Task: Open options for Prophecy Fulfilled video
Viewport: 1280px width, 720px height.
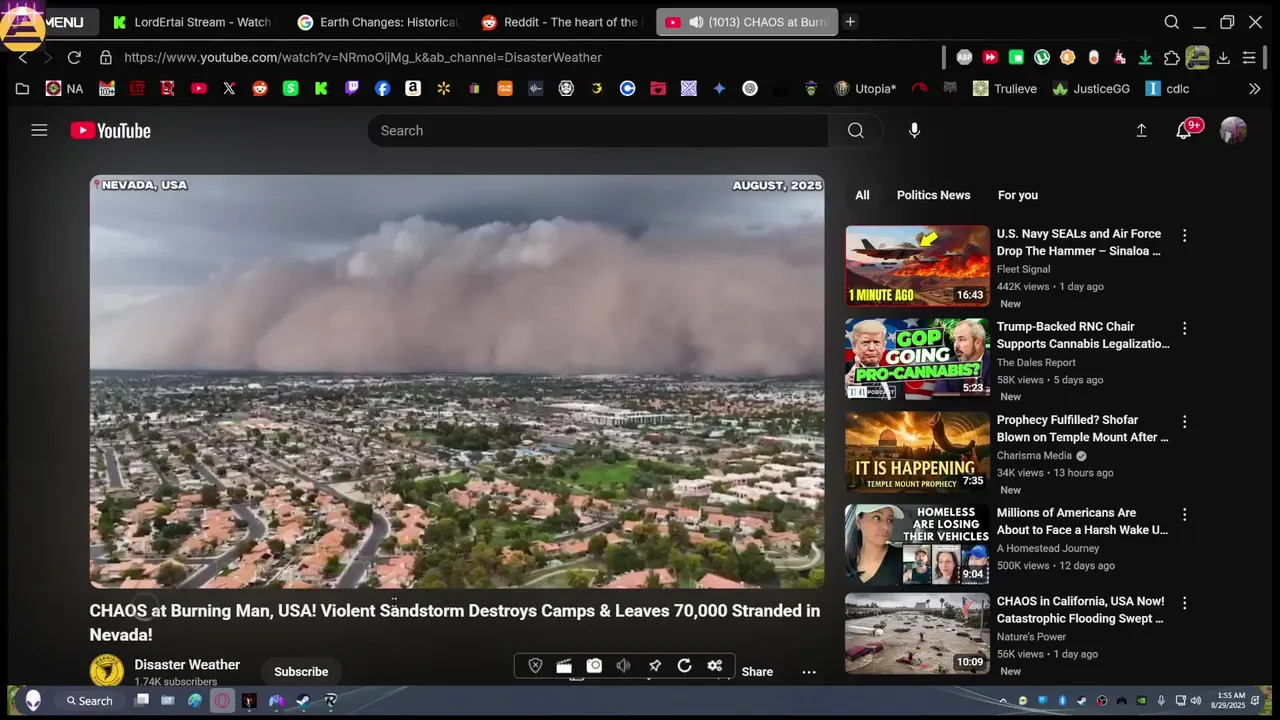Action: coord(1185,422)
